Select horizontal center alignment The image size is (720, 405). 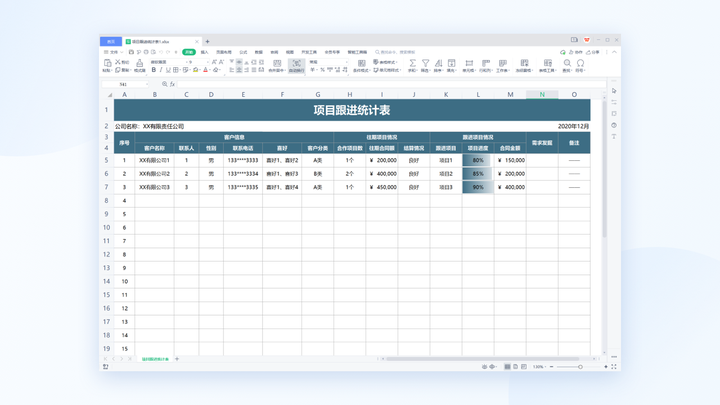pos(239,70)
